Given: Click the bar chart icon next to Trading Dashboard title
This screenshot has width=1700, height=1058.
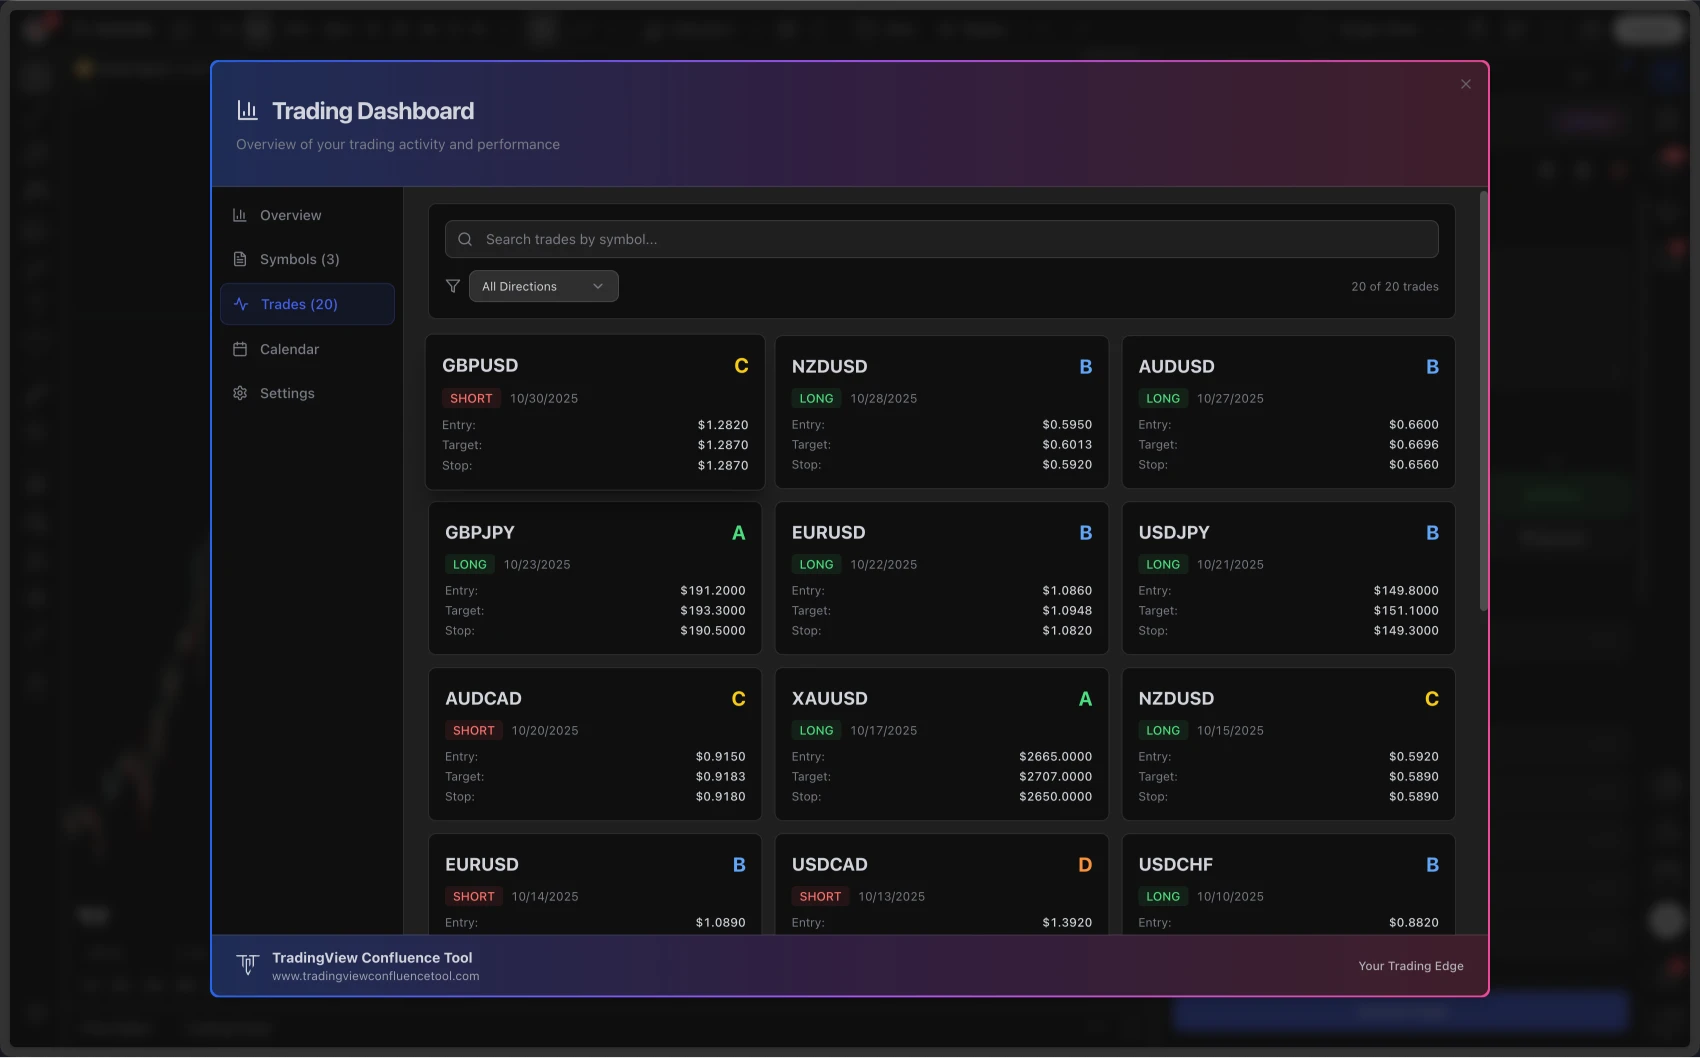Looking at the screenshot, I should 247,110.
